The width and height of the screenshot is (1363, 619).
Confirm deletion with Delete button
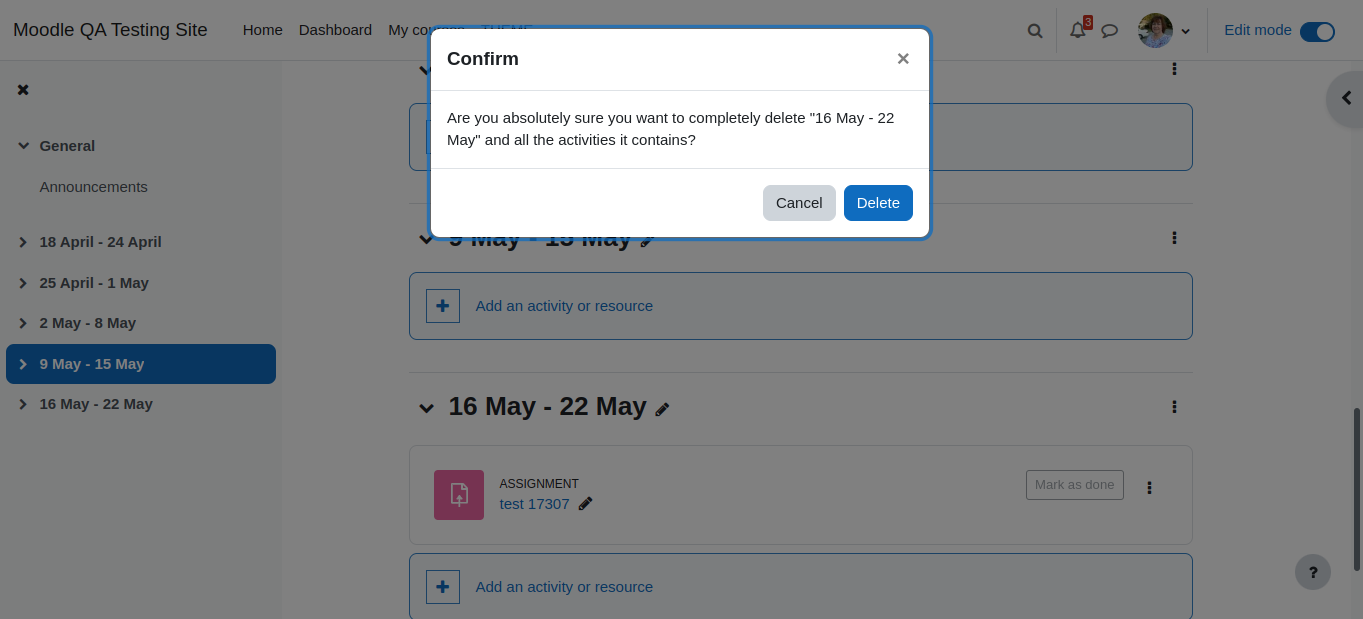tap(878, 203)
